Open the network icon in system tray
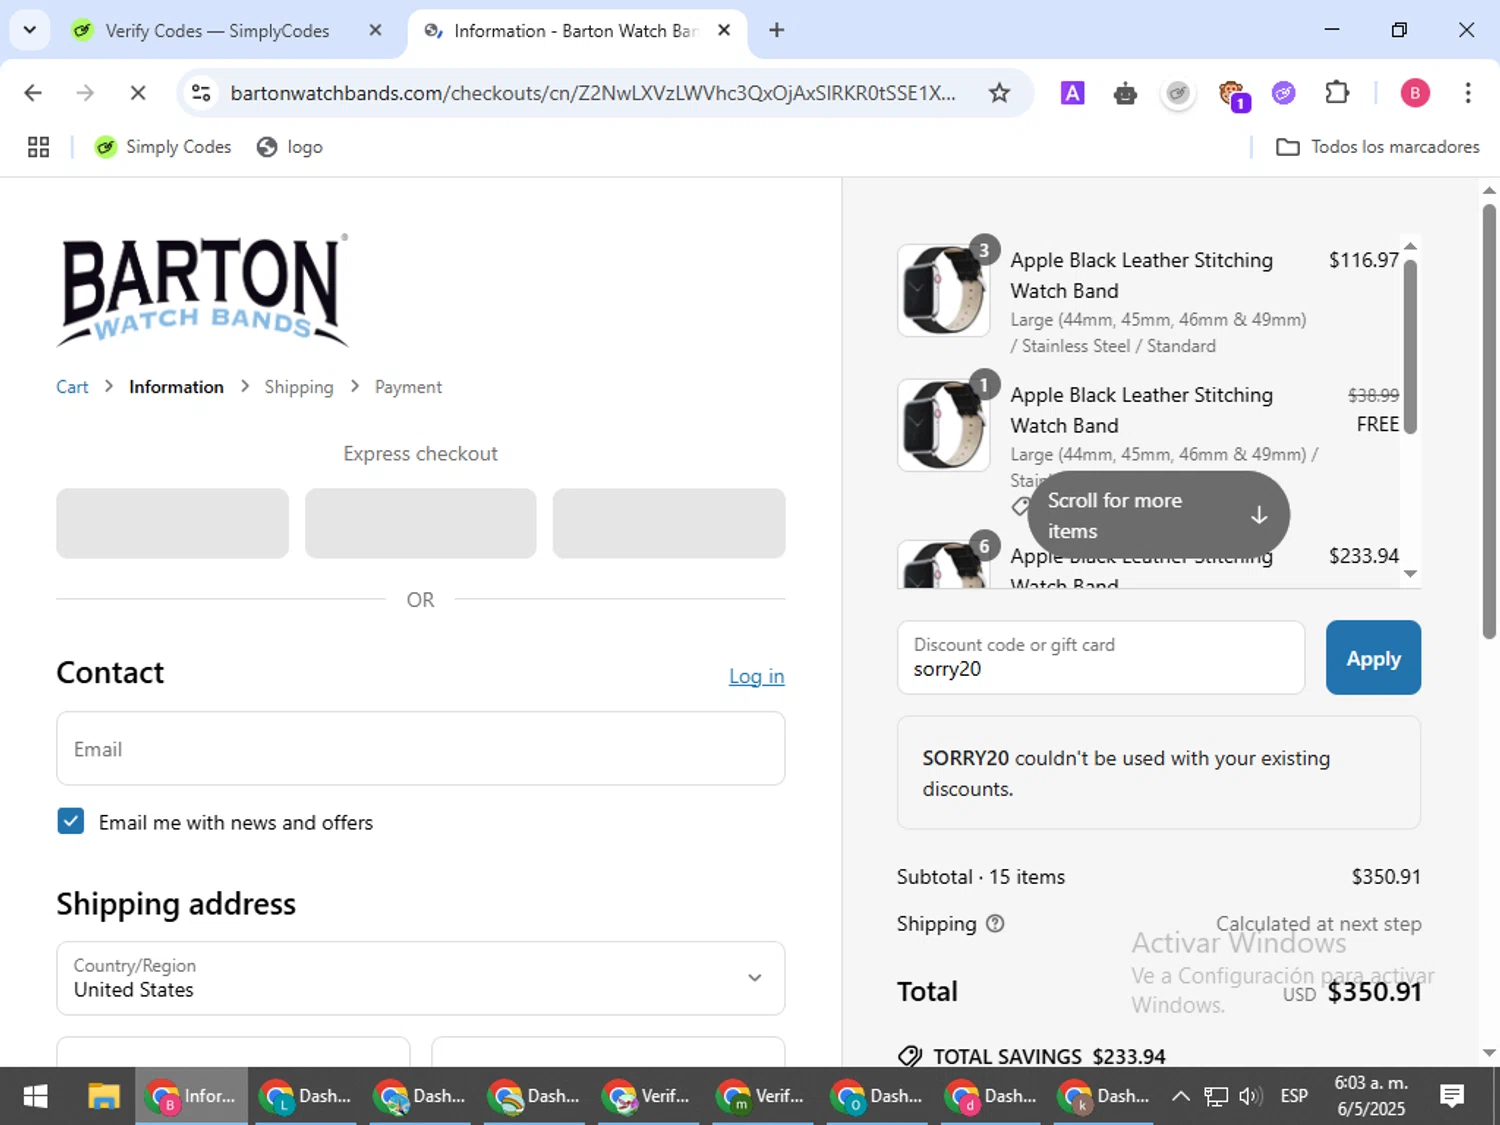 click(1215, 1097)
